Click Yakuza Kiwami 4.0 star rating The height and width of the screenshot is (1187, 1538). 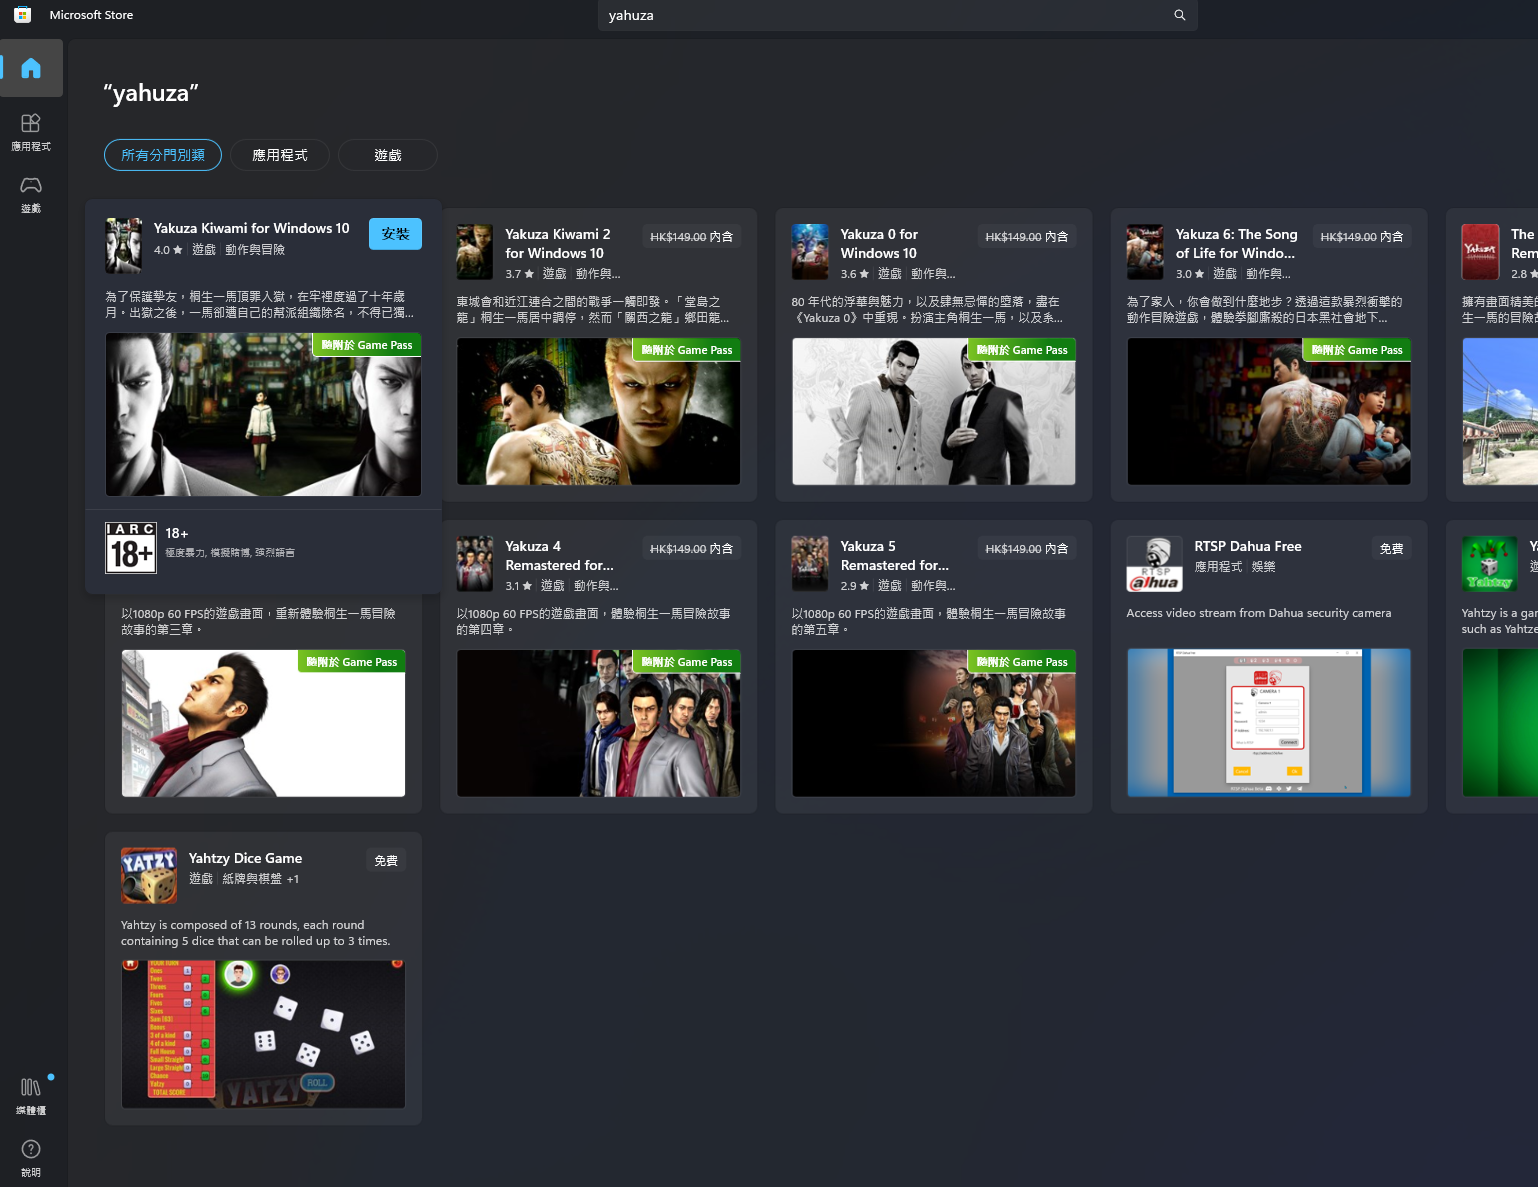(x=168, y=250)
